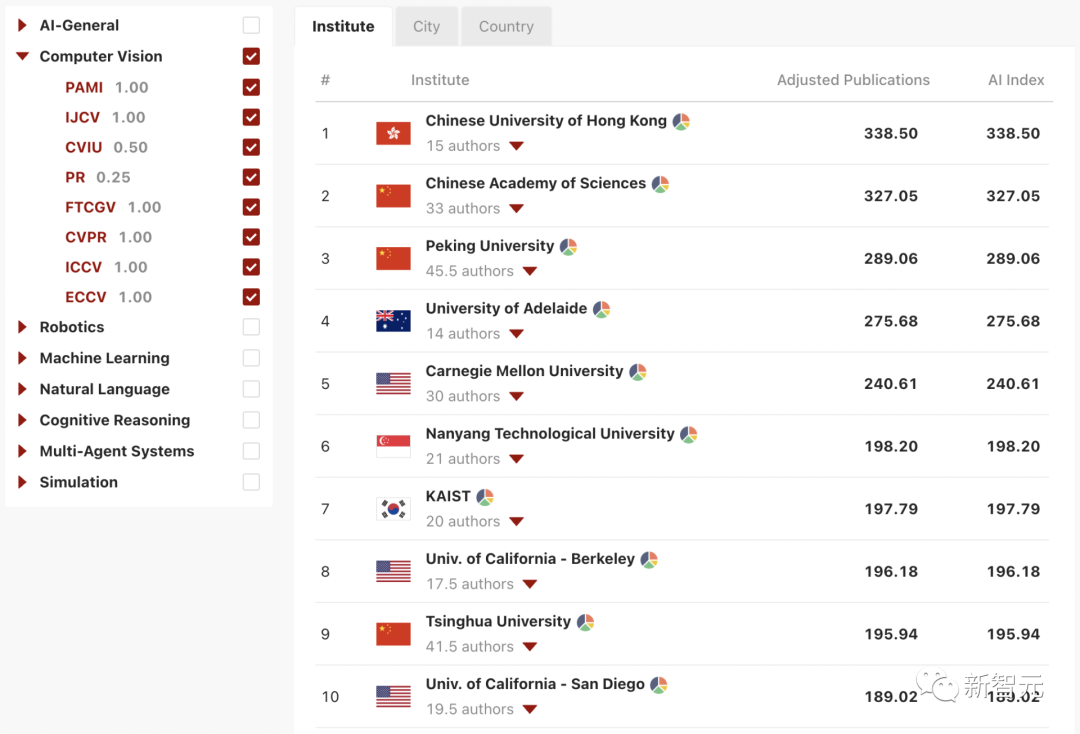Click the China flag beside Chinese Academy of Sciences
Image resolution: width=1080 pixels, height=734 pixels.
pos(392,194)
